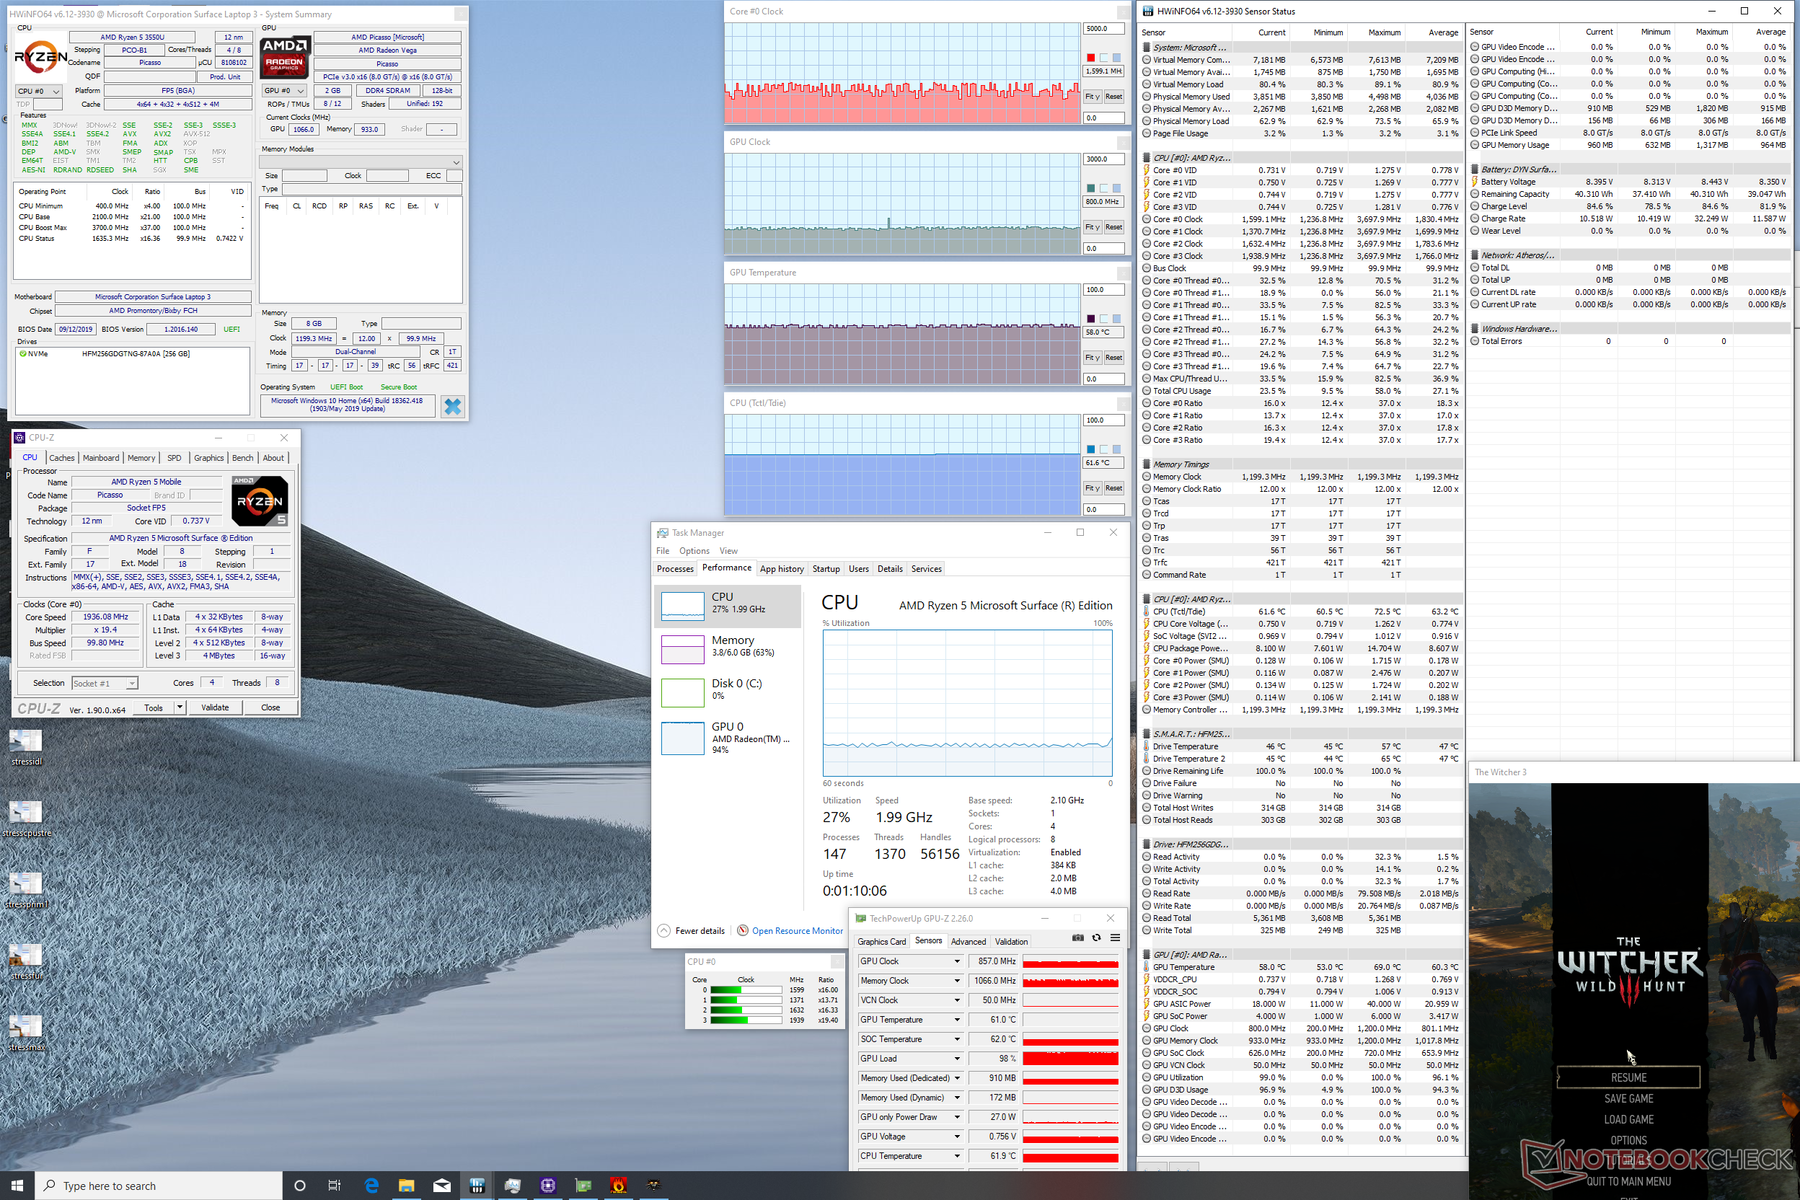The image size is (1800, 1200).
Task: Select GPU 0 in Task Manager's Performance list
Action: [x=728, y=737]
